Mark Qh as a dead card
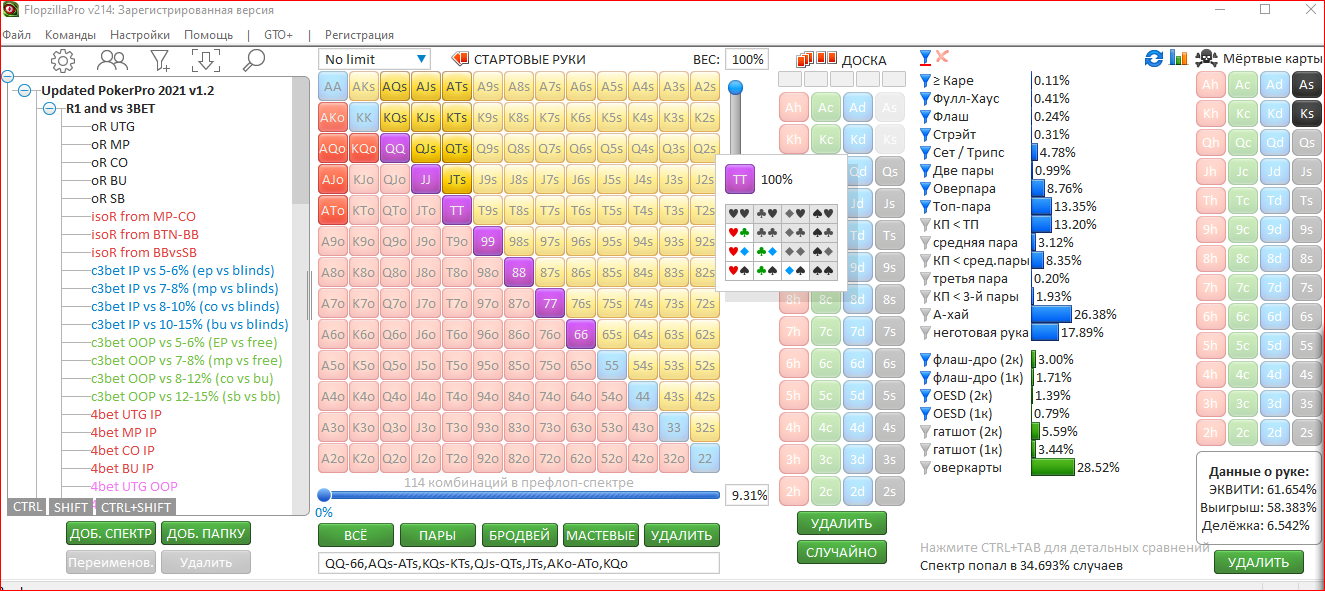1325x591 pixels. pyautogui.click(x=1211, y=143)
